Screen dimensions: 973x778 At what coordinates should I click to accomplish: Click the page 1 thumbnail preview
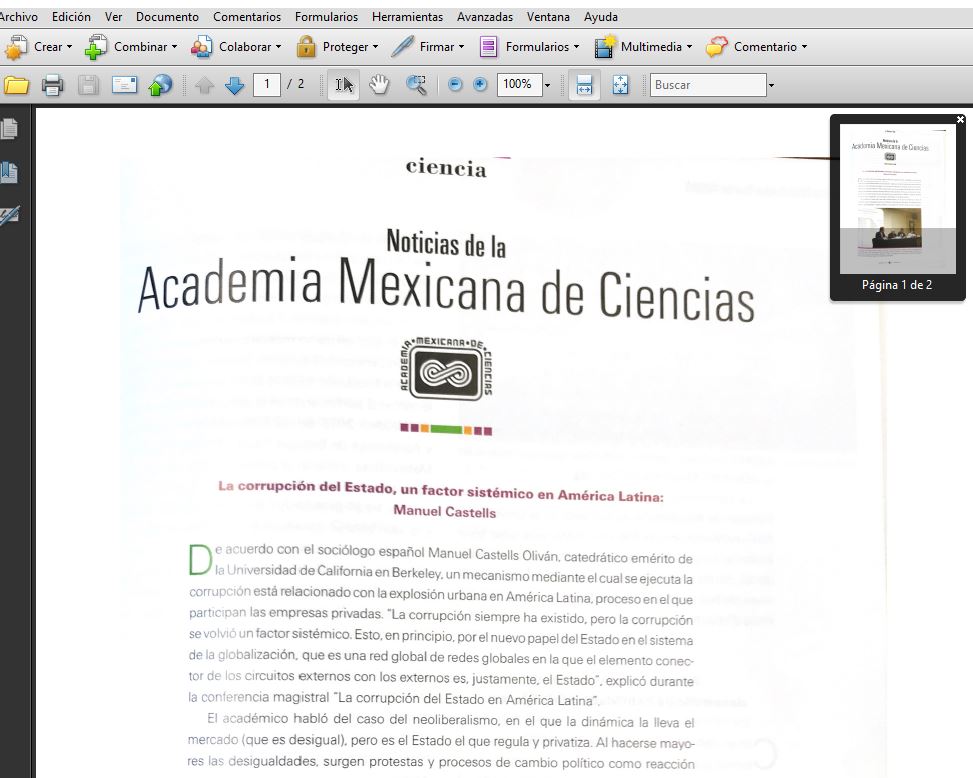[897, 199]
